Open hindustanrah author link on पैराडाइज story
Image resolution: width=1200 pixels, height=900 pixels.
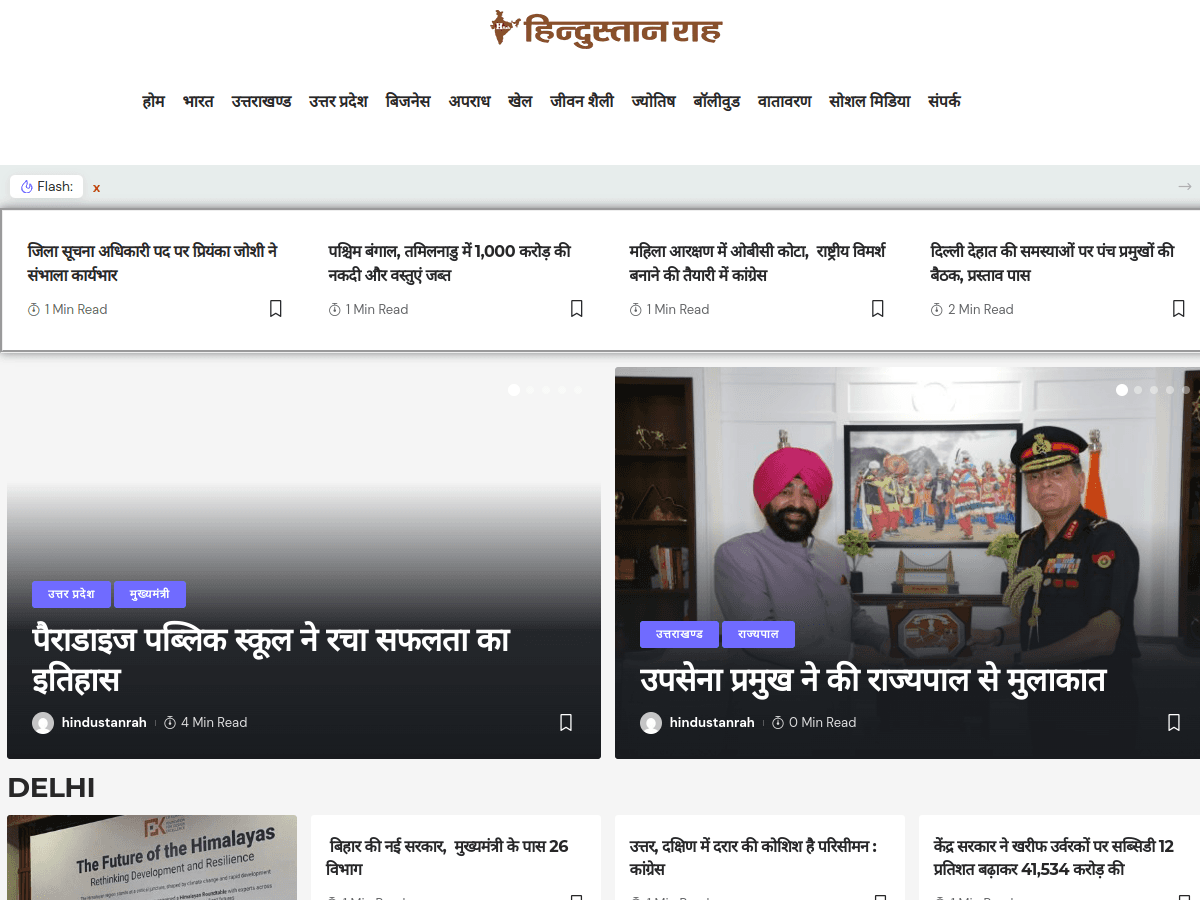[104, 722]
